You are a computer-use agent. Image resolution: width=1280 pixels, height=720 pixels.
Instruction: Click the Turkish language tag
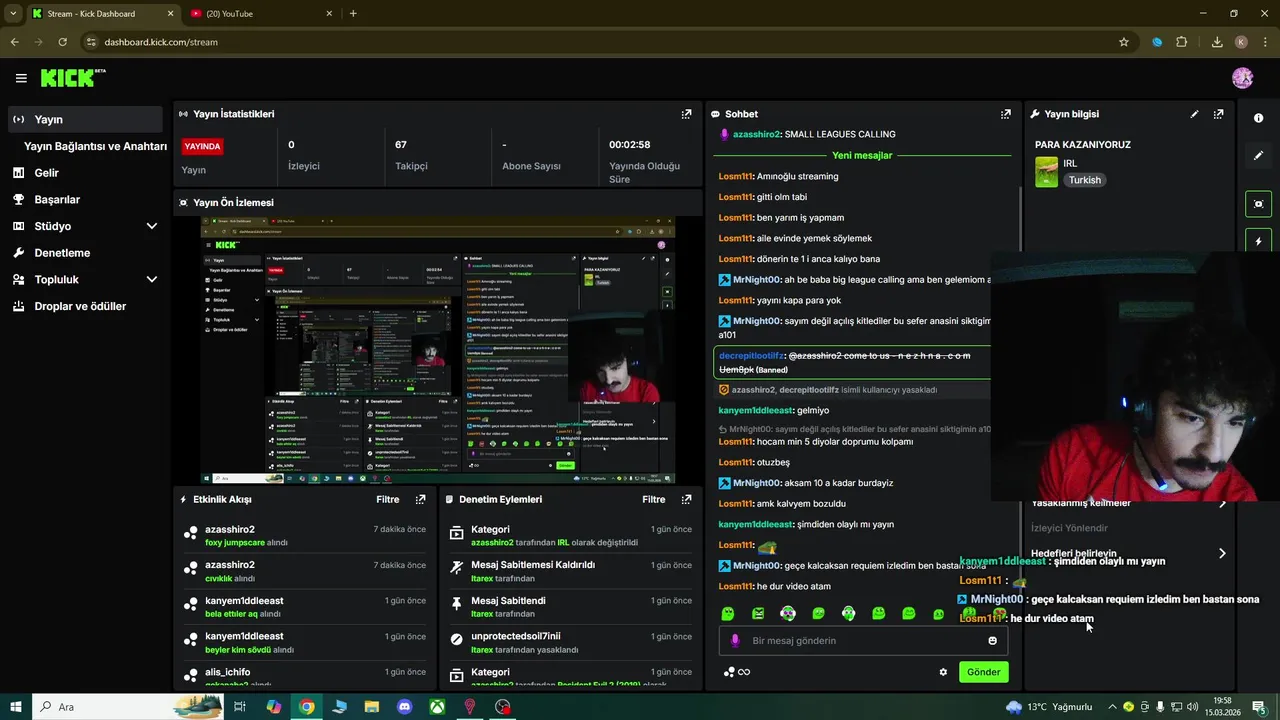[1084, 180]
